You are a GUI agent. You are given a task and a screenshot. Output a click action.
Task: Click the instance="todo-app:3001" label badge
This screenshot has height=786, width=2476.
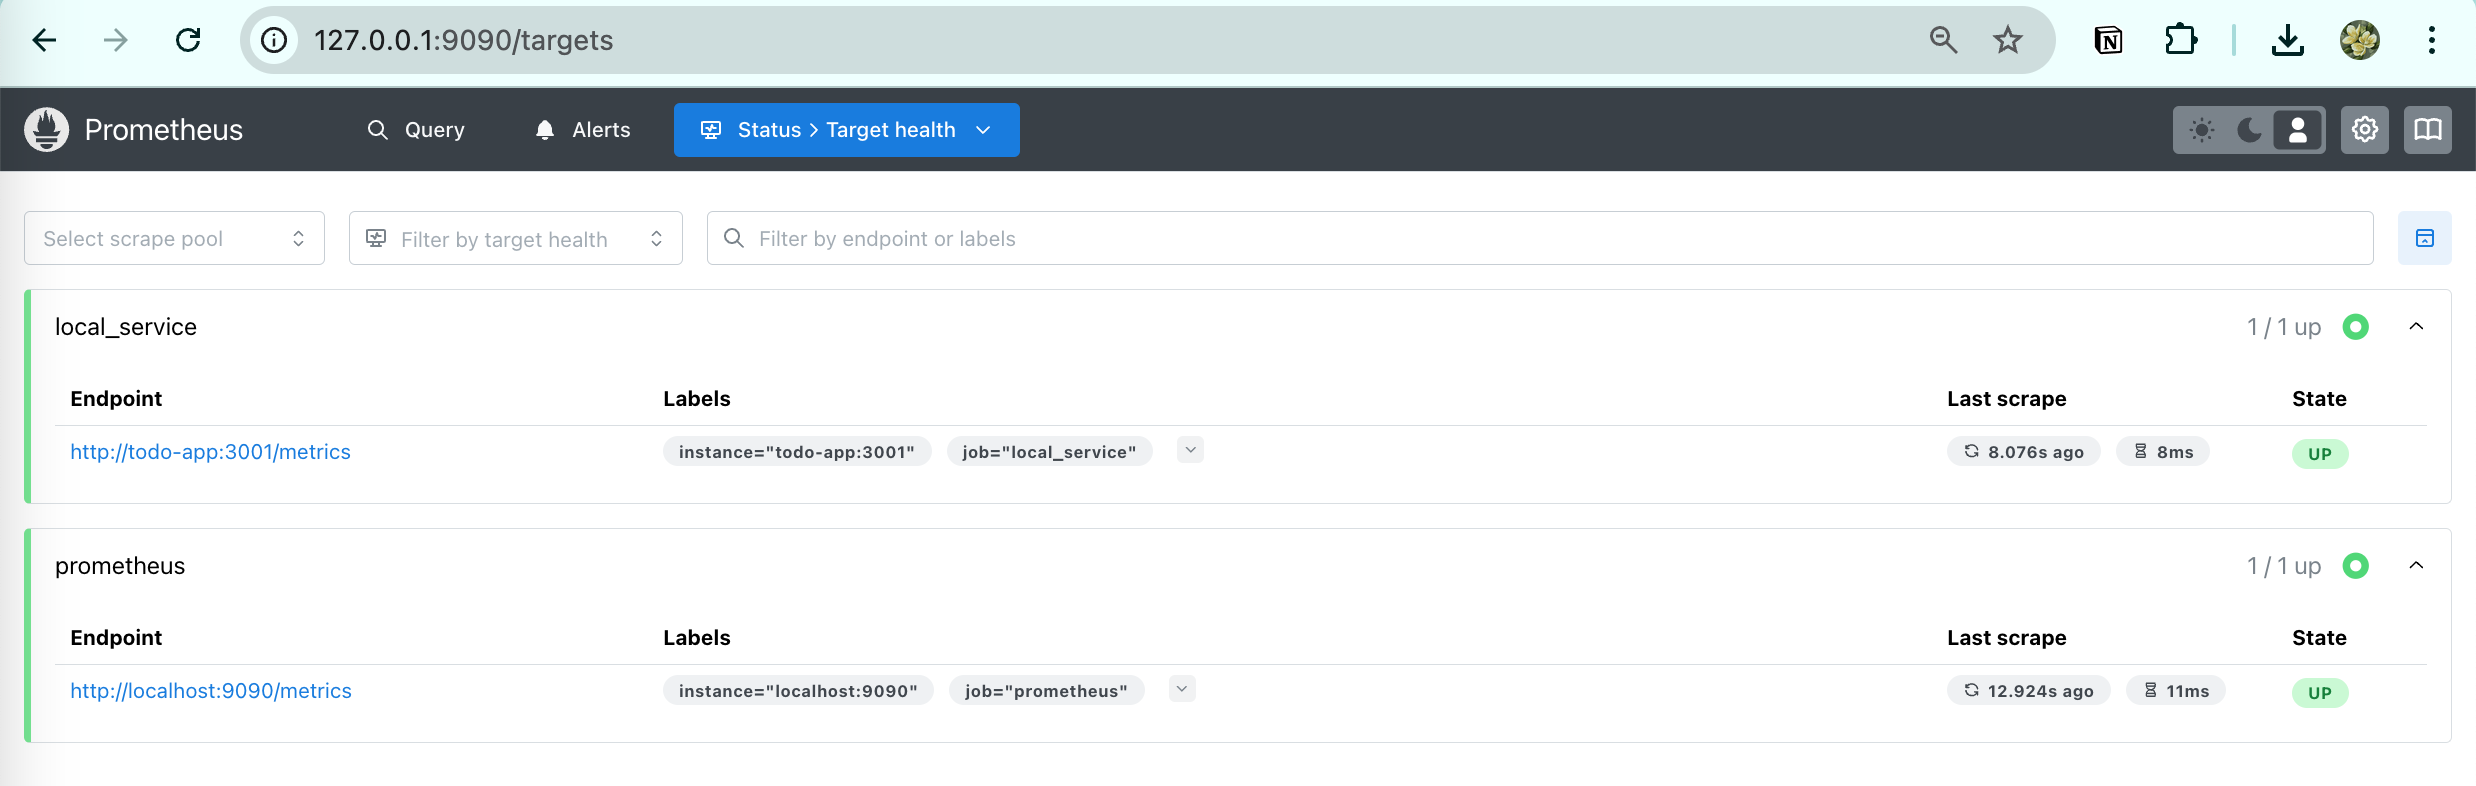click(x=797, y=452)
